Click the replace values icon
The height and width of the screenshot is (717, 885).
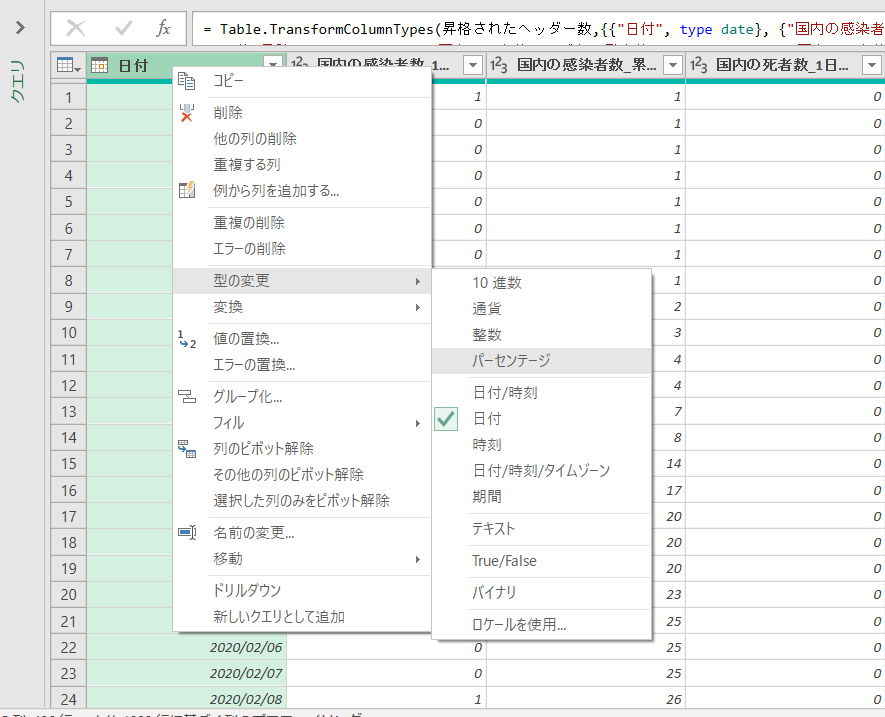(187, 339)
